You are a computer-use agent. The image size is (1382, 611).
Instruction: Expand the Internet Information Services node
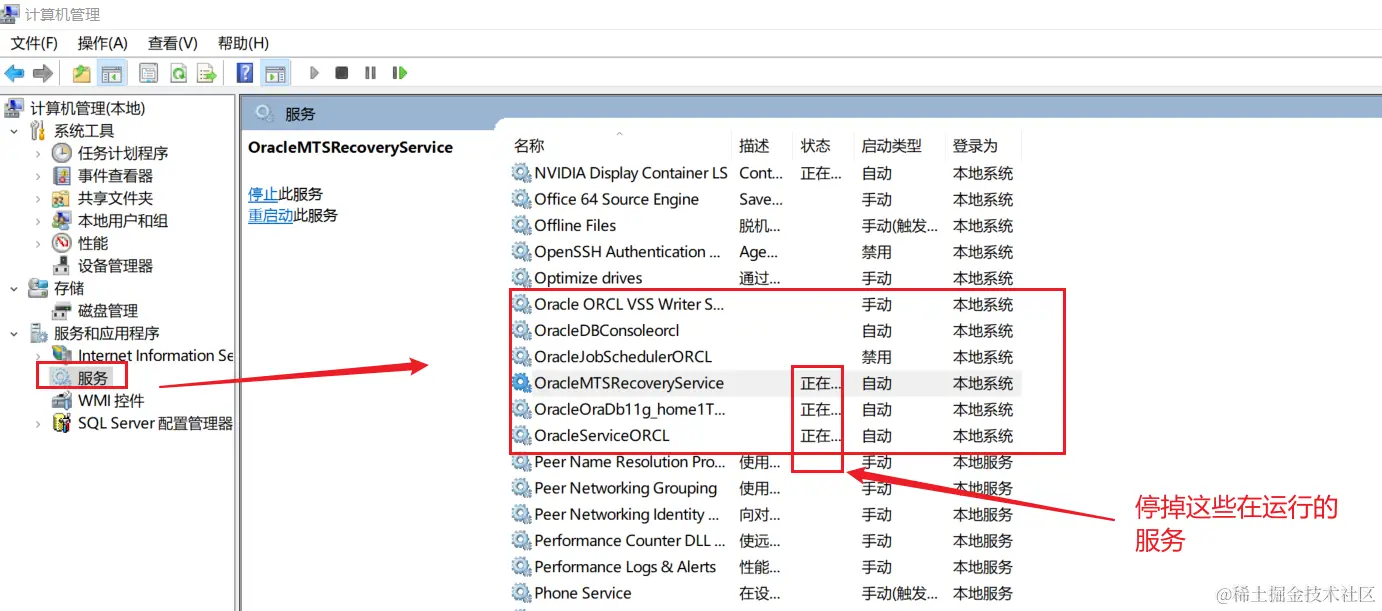pyautogui.click(x=38, y=355)
